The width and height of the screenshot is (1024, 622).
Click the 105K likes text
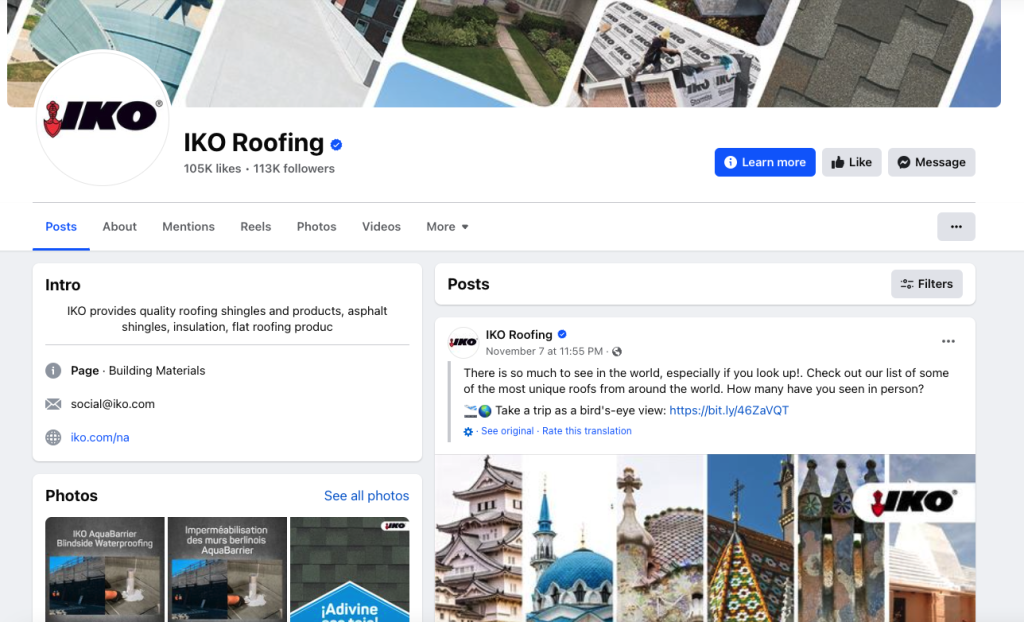click(212, 169)
